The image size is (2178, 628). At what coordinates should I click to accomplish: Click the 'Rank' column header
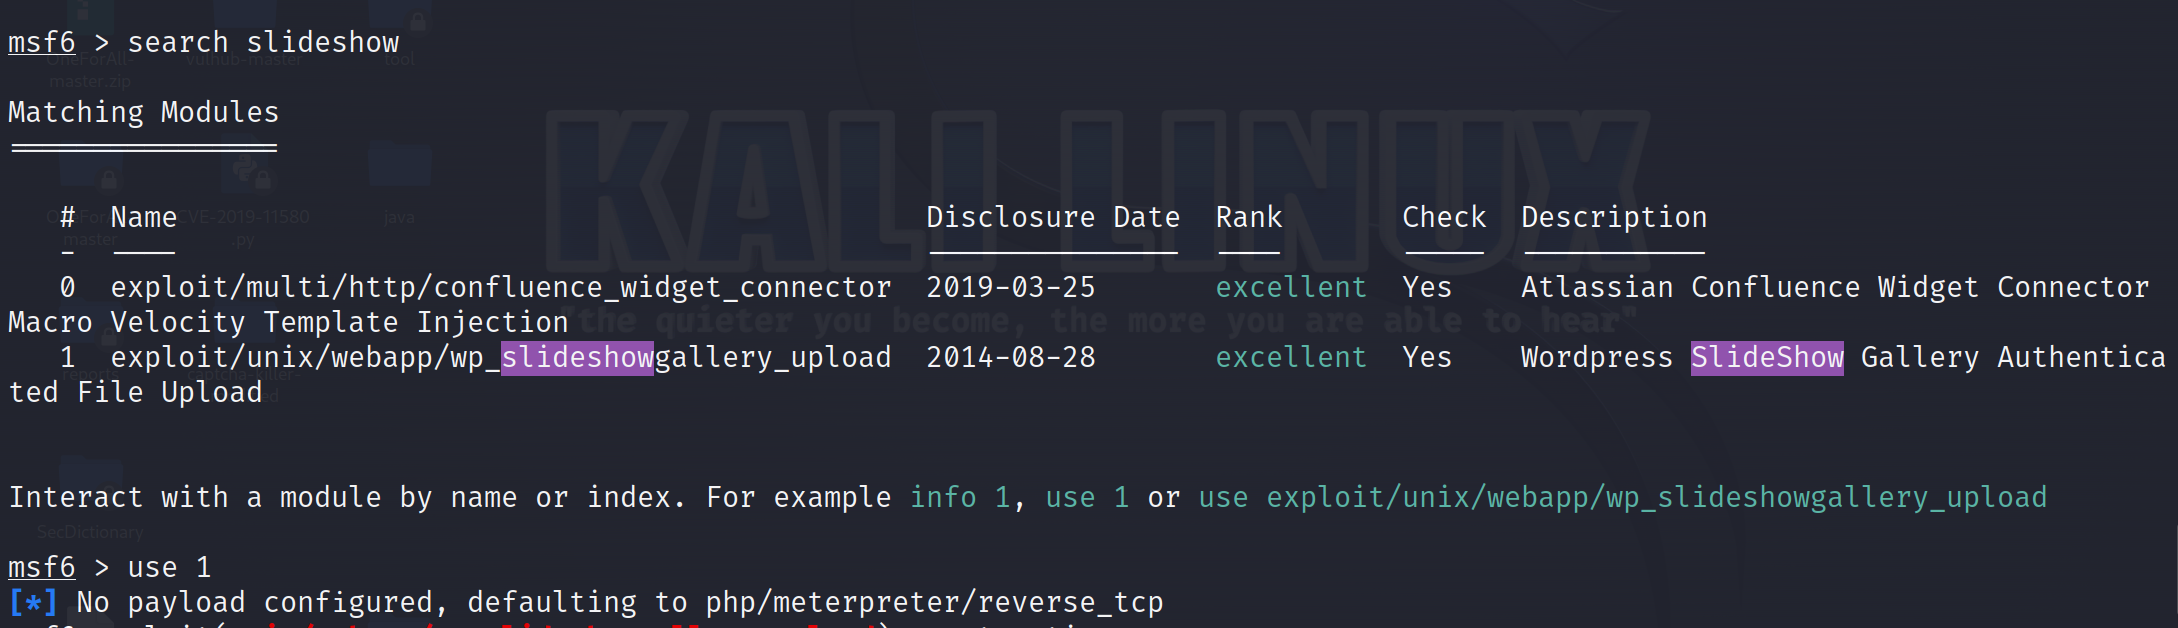coord(1248,217)
